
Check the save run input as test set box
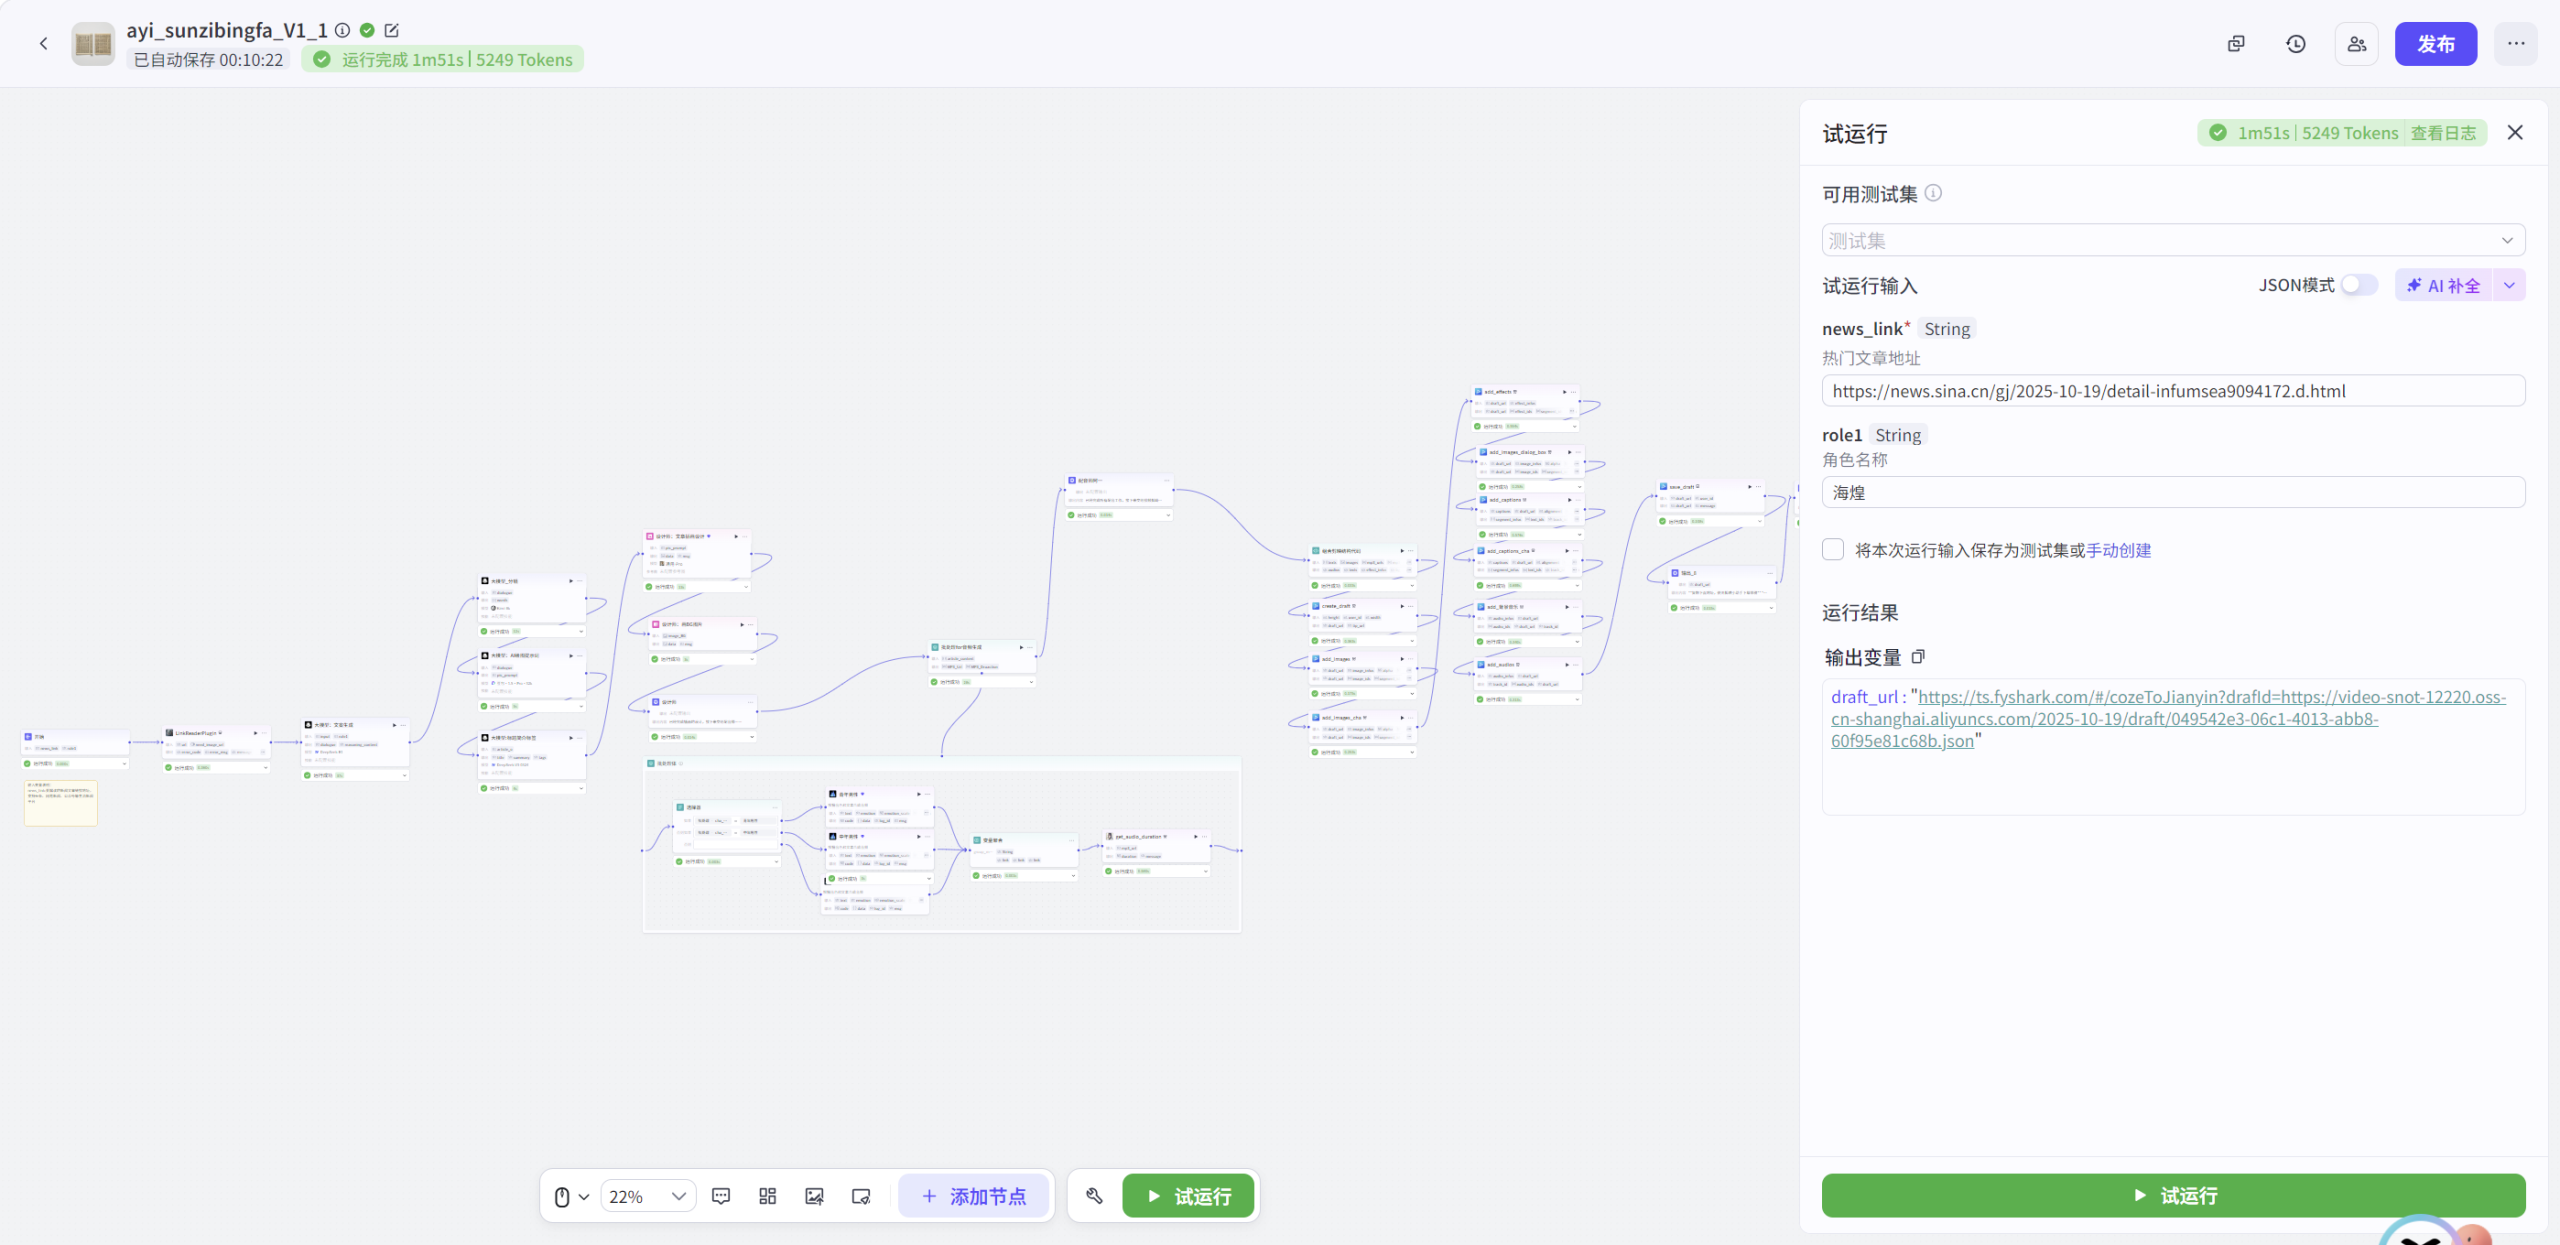pyautogui.click(x=1833, y=550)
